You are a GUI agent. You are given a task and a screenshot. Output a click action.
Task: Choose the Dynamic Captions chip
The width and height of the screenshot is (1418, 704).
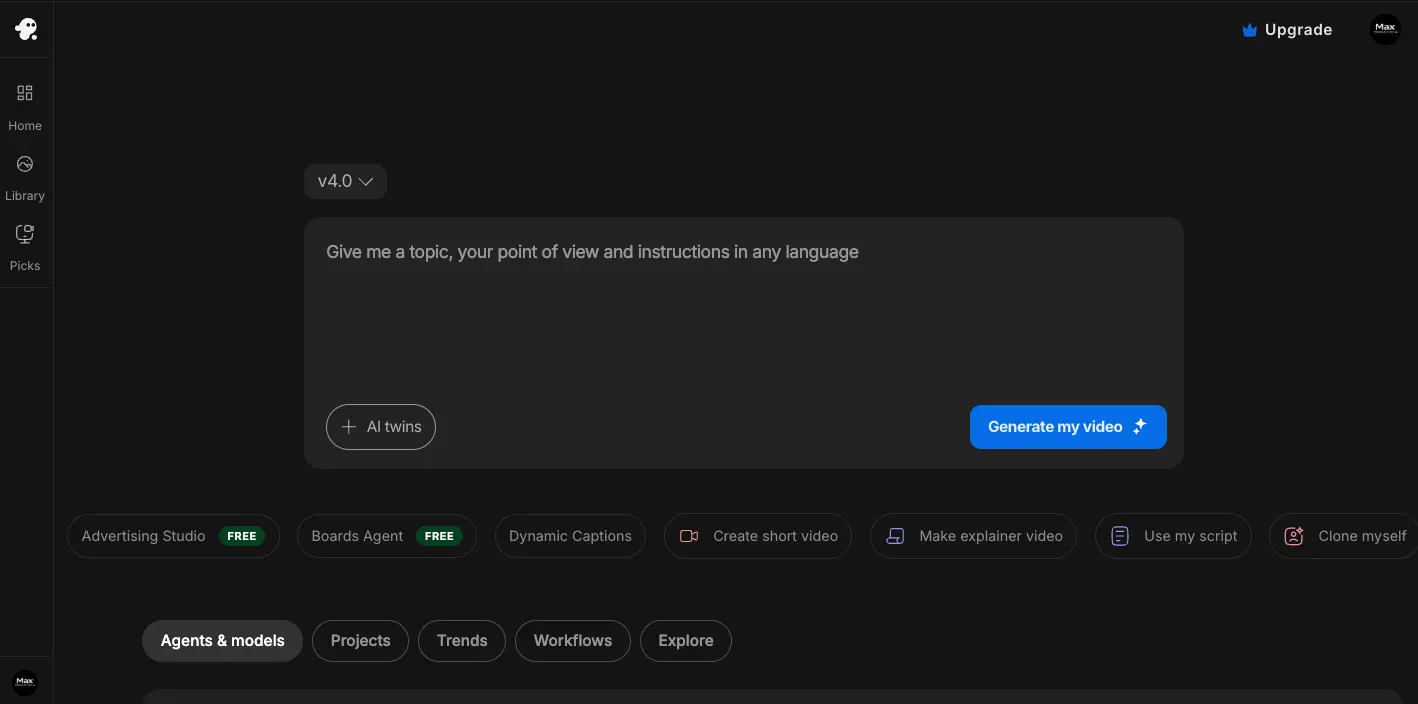pyautogui.click(x=570, y=536)
